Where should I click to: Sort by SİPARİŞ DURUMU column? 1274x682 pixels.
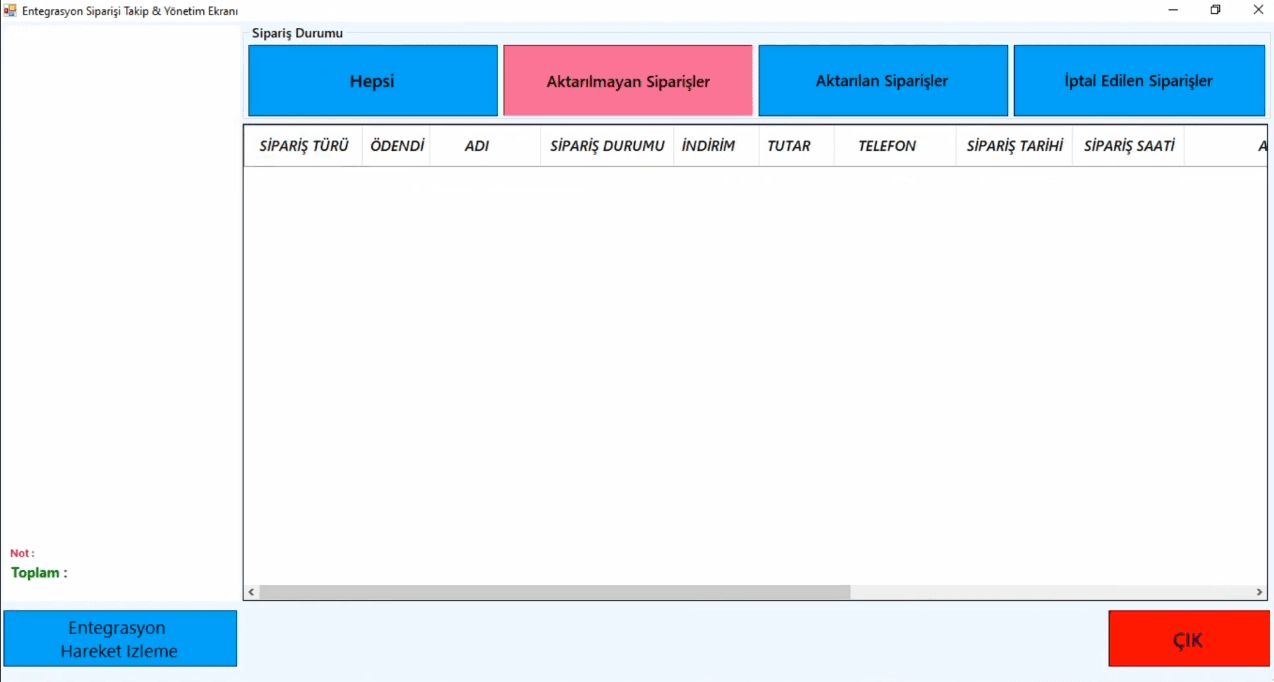point(607,146)
